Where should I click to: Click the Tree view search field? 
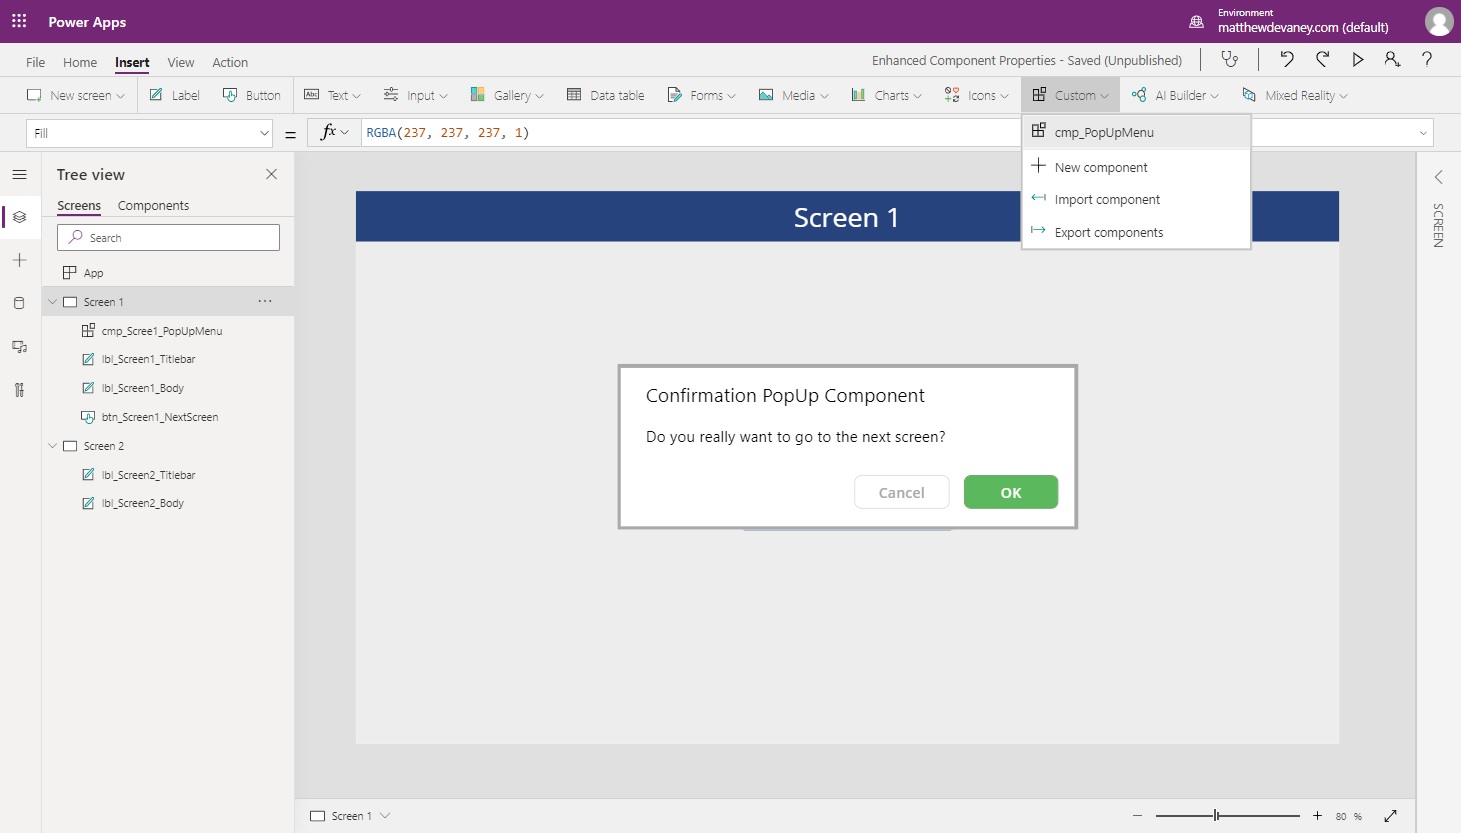point(167,237)
